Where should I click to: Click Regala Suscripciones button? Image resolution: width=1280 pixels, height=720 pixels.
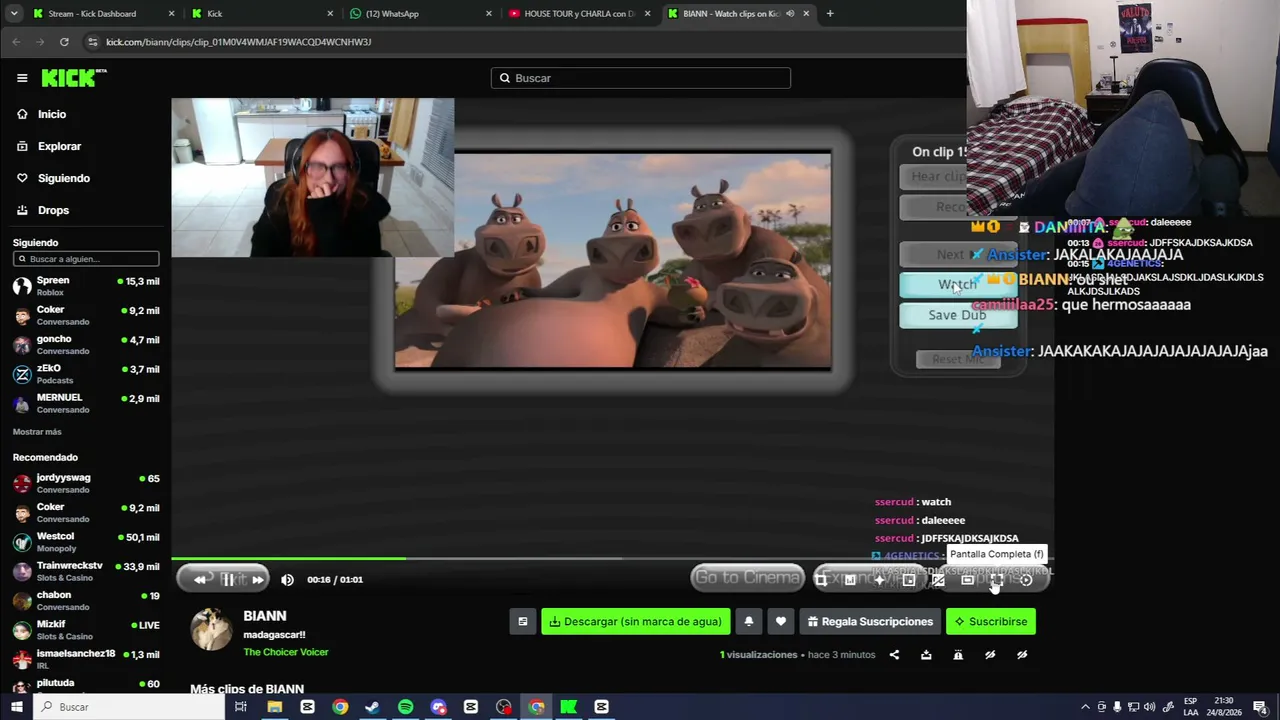click(x=869, y=621)
